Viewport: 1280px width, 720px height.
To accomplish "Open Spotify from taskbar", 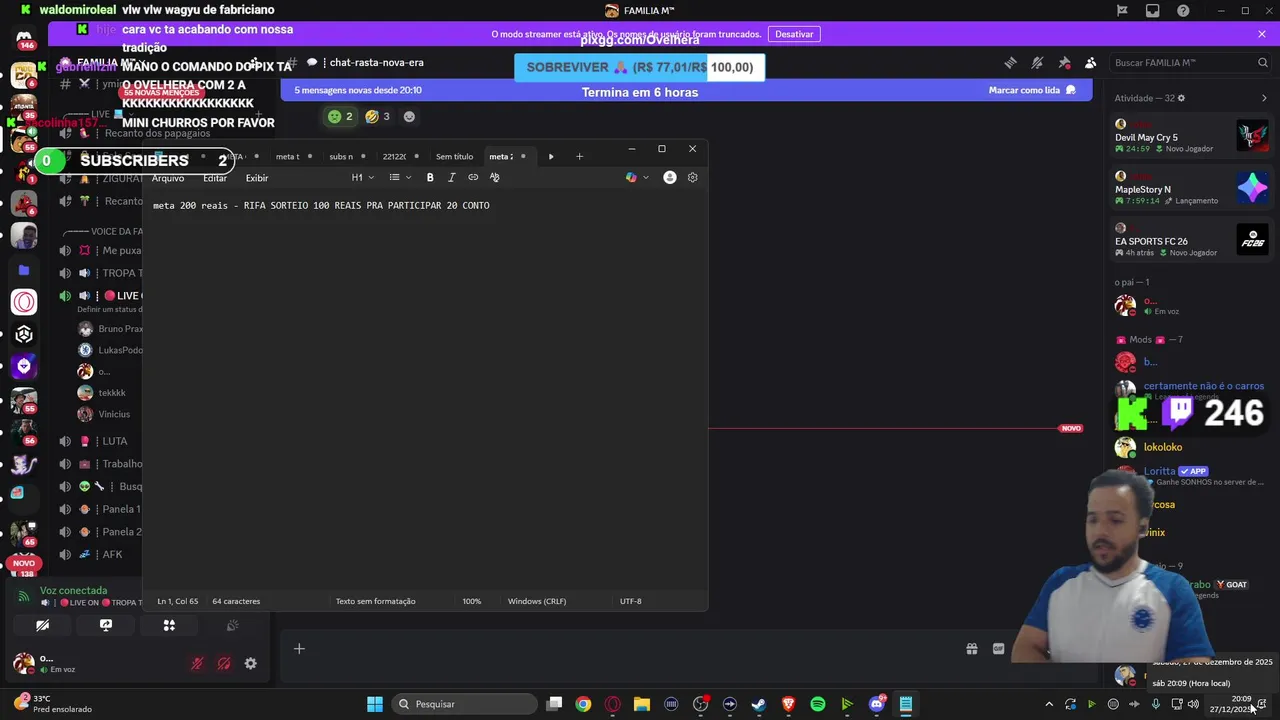I will tap(818, 704).
